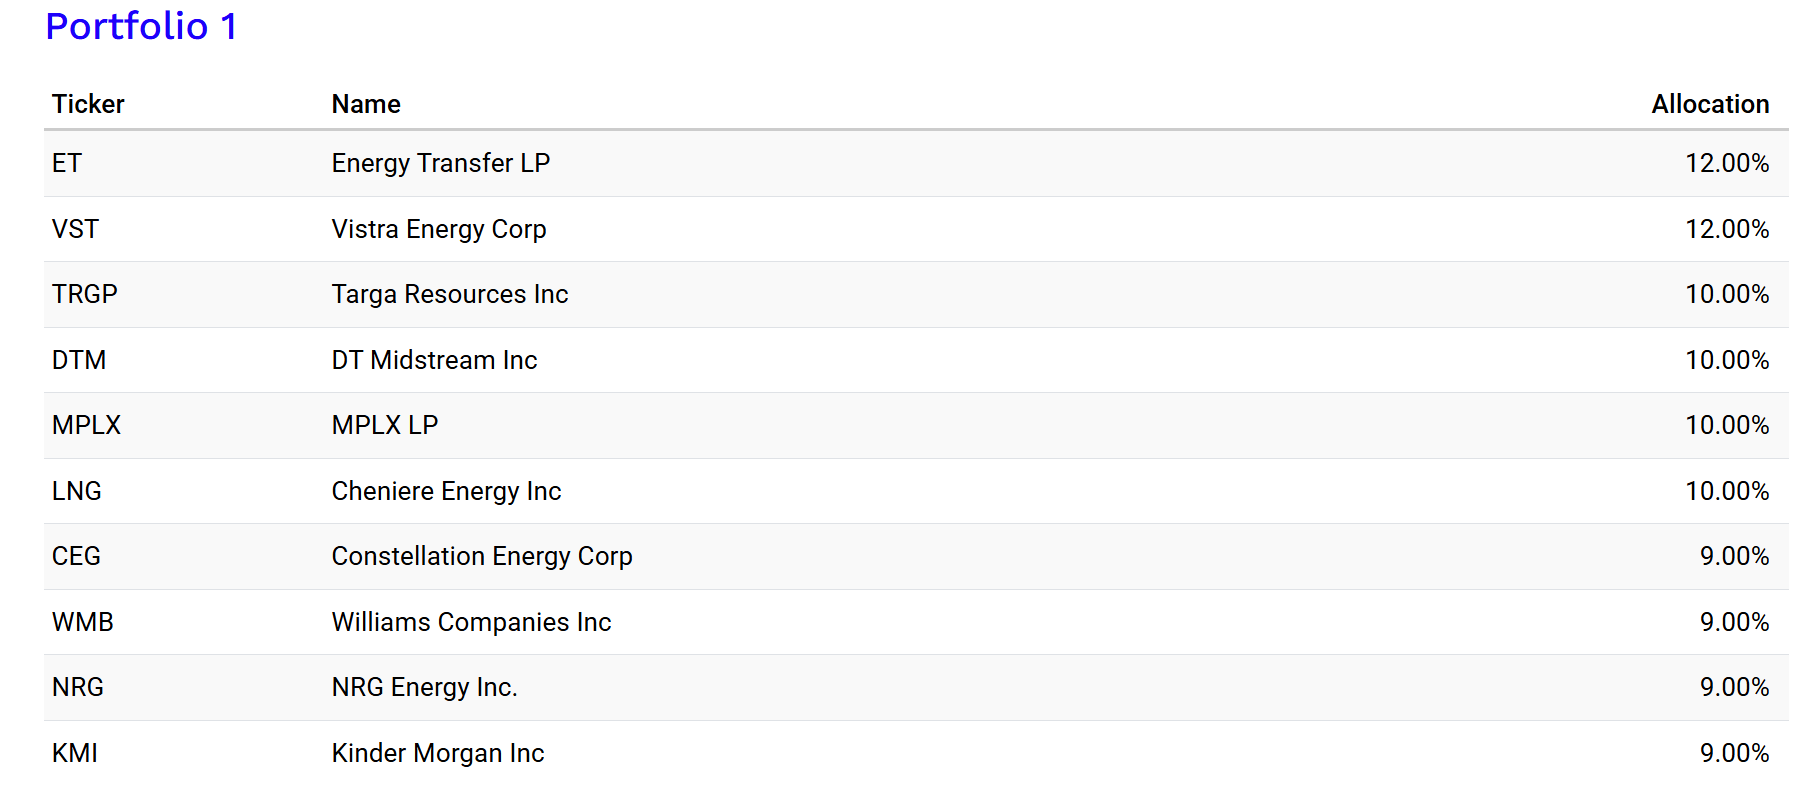Click the Name column header
Viewport: 1798px width, 787px height.
[366, 104]
